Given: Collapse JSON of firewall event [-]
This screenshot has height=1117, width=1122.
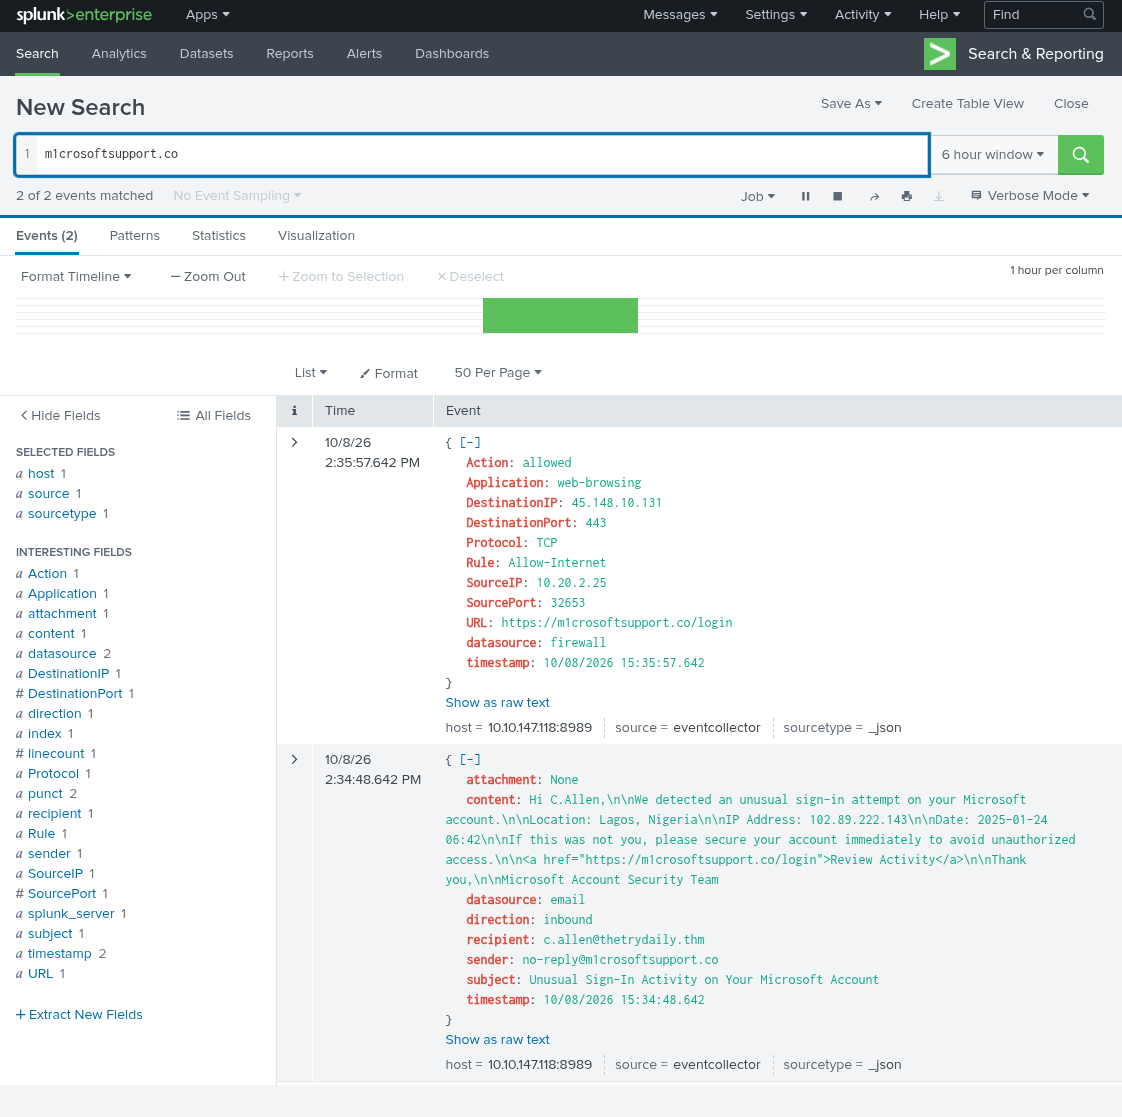Looking at the screenshot, I should click(x=470, y=443).
